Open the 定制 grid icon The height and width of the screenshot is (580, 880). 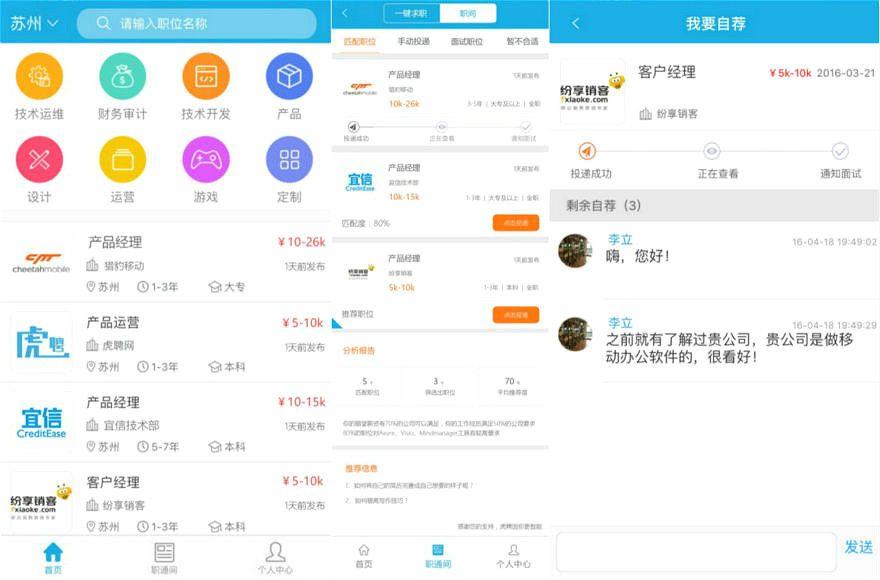click(x=289, y=159)
